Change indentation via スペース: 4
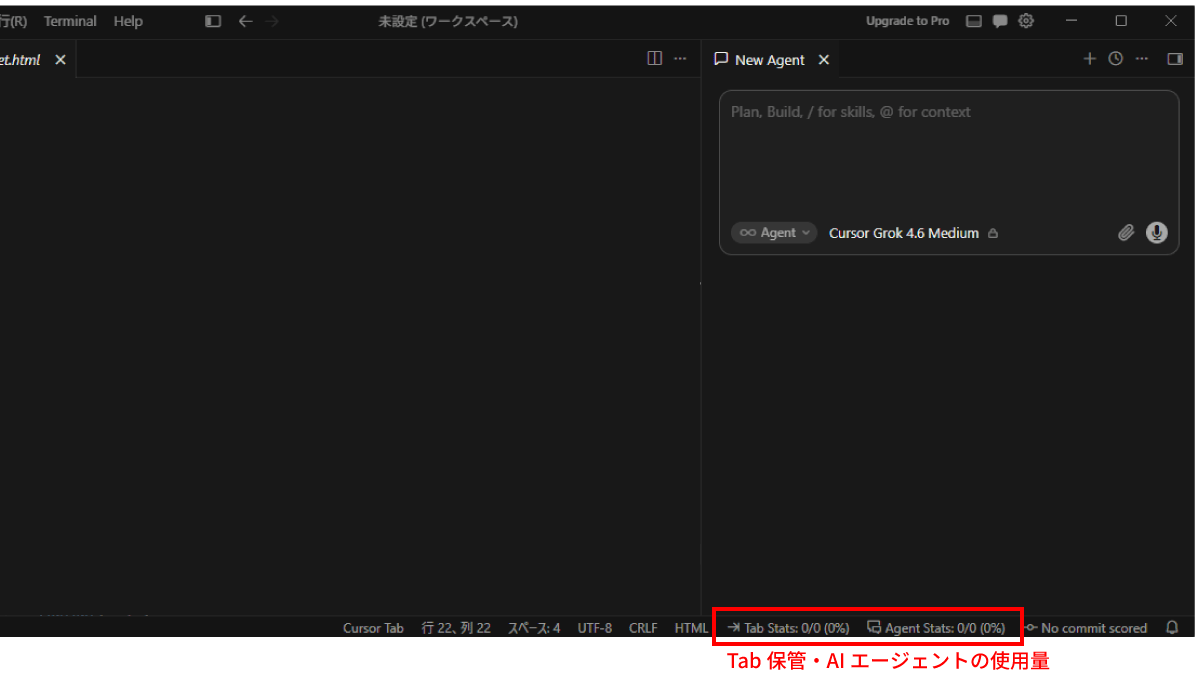This screenshot has height=675, width=1200. [x=534, y=628]
